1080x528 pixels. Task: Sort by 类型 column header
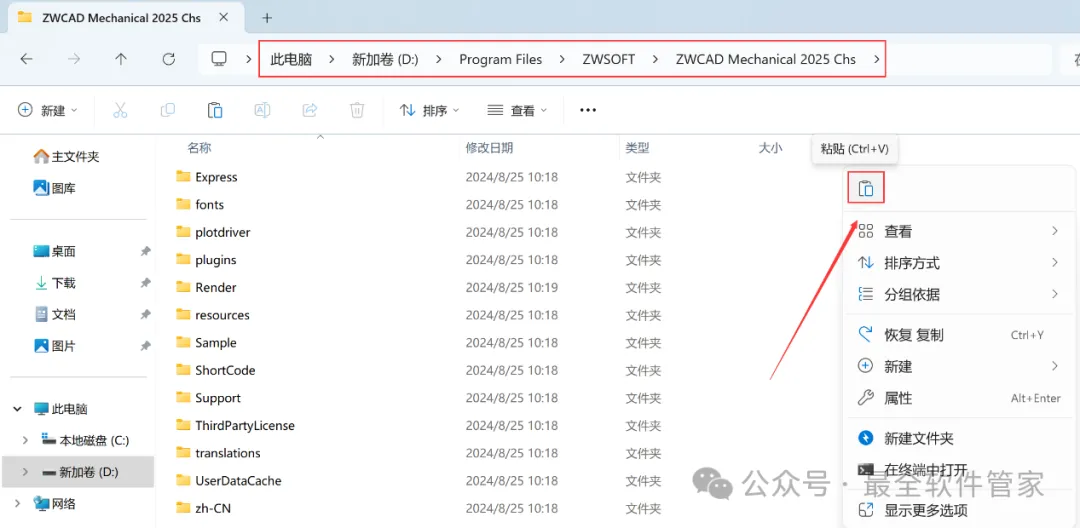tap(637, 148)
